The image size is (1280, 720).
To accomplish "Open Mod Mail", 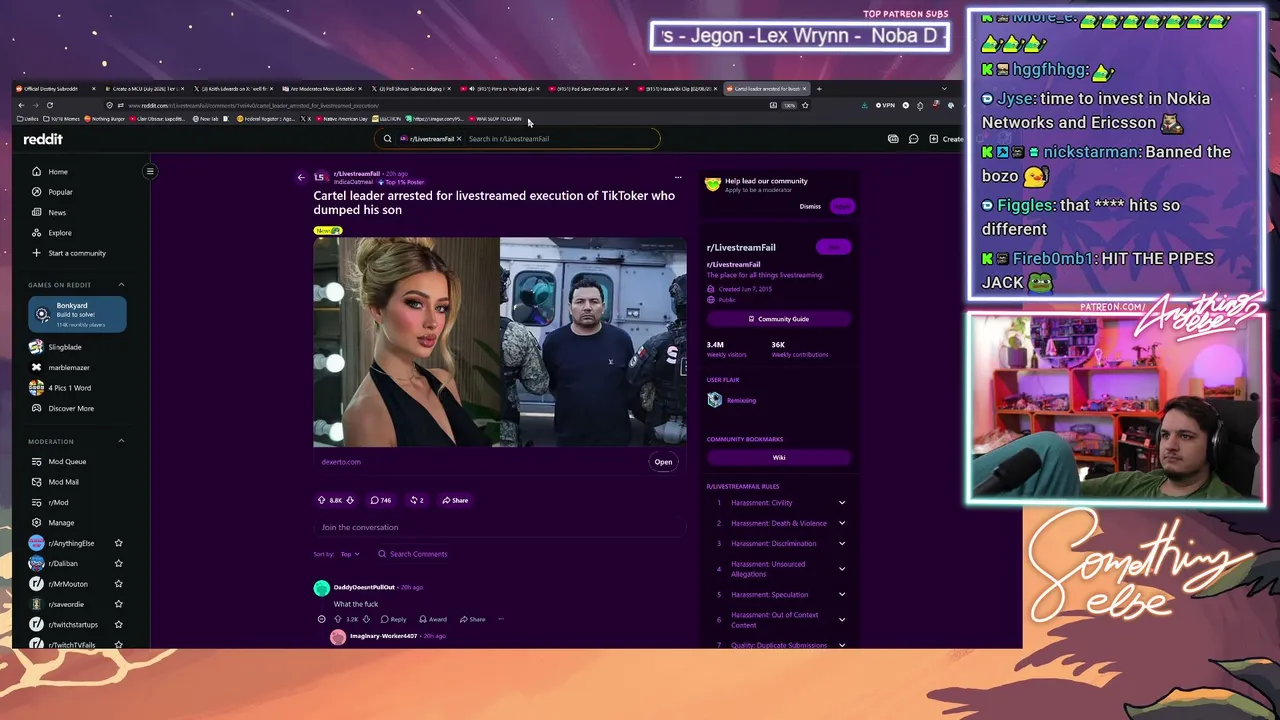I will click(63, 482).
